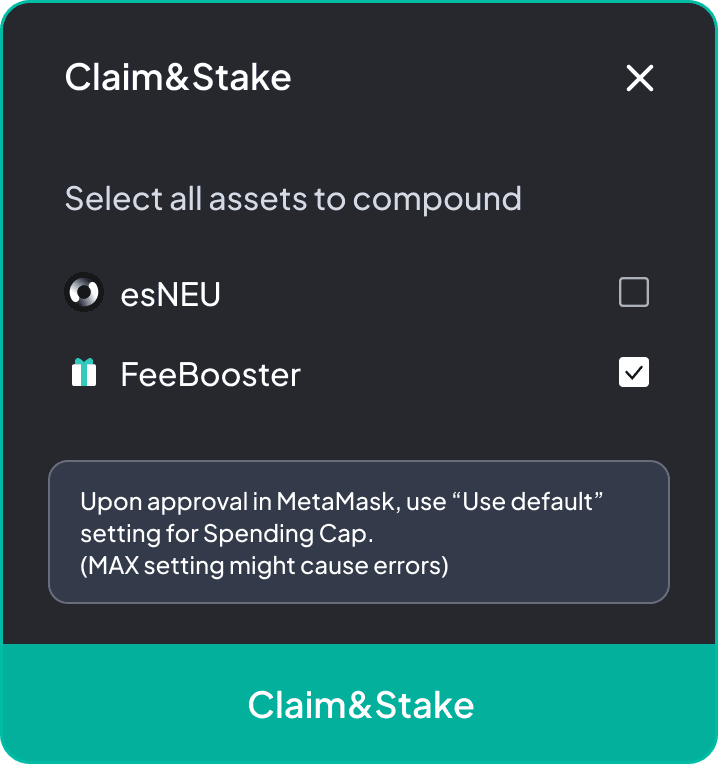Click the word "compound" in the heading
Image resolution: width=718 pixels, height=764 pixels.
pyautogui.click(x=437, y=200)
